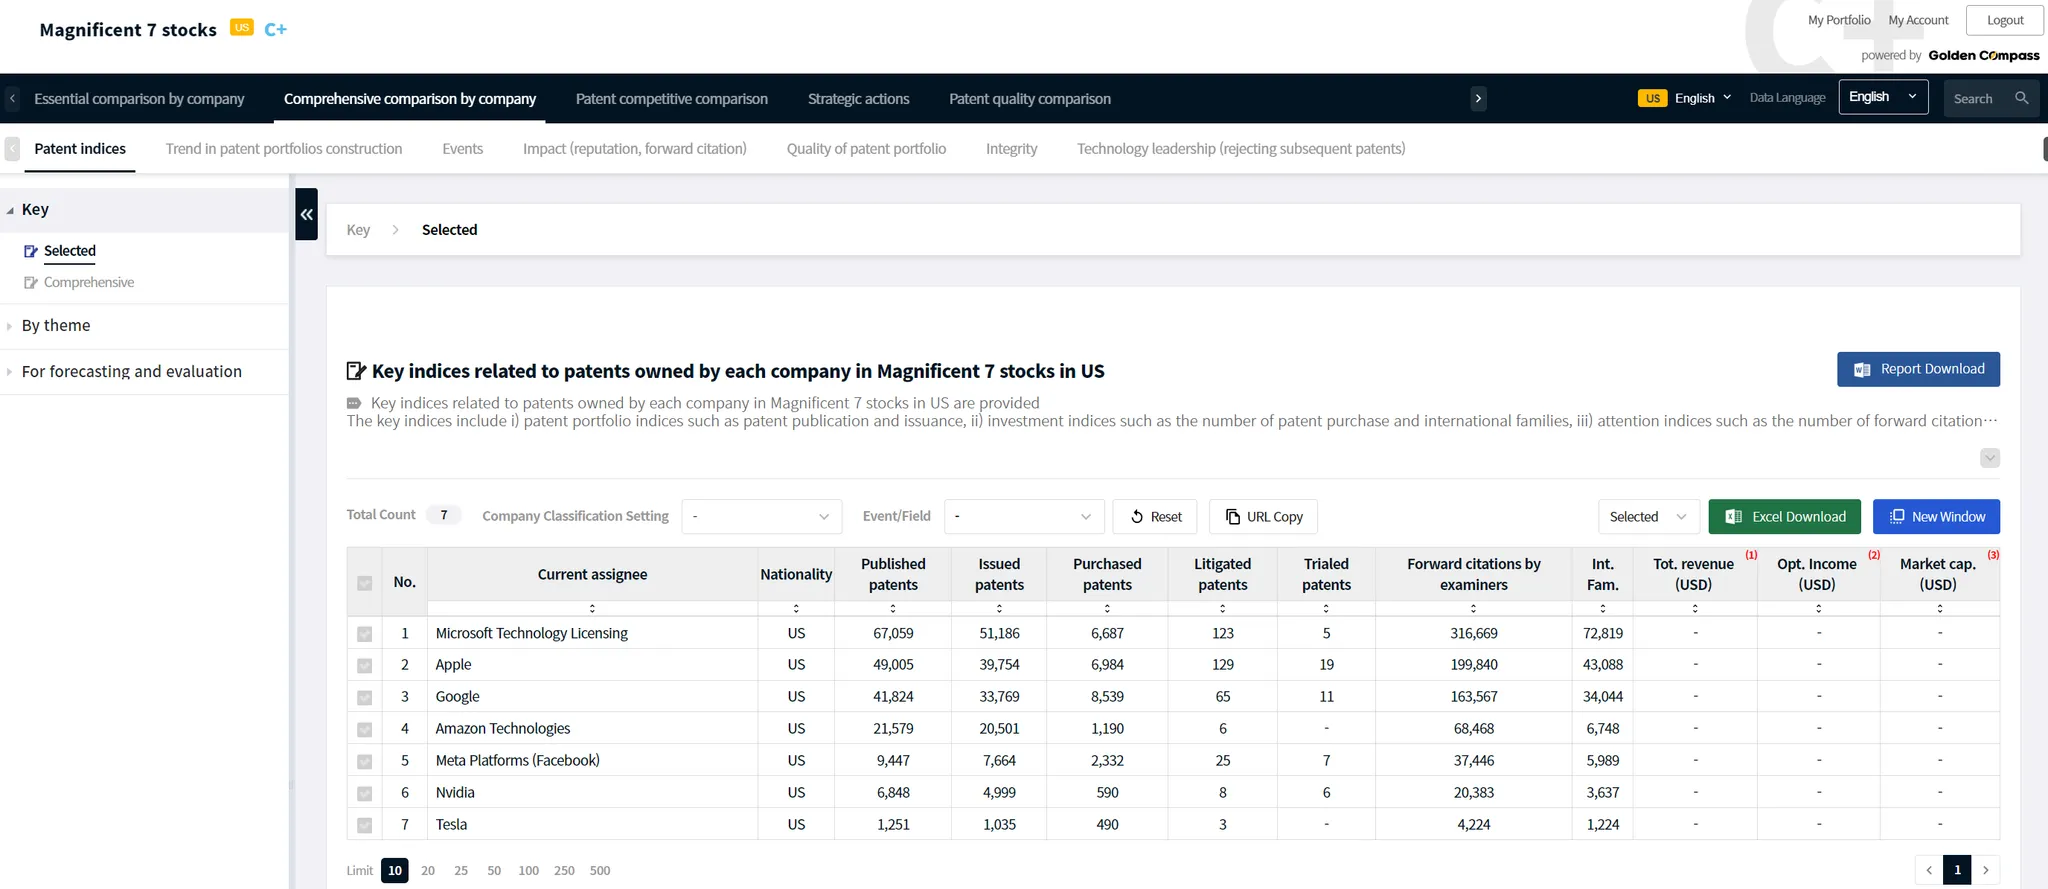Toggle the select-all header checkbox

[x=364, y=583]
